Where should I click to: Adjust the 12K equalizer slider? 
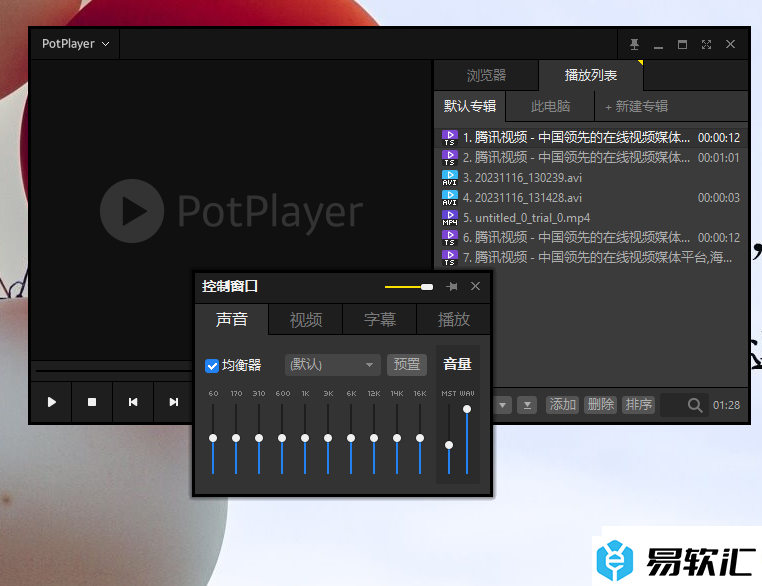point(374,438)
